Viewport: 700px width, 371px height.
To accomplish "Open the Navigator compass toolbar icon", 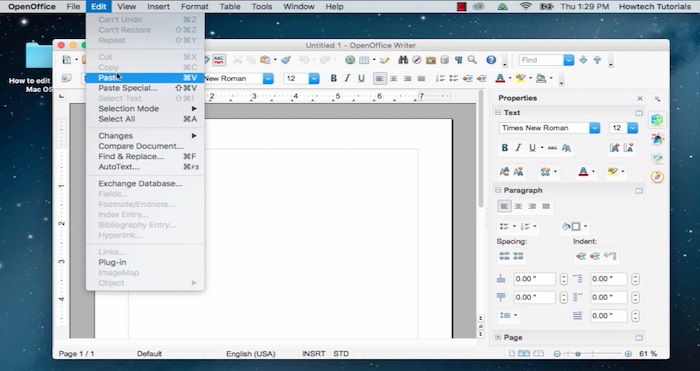I will [417, 60].
